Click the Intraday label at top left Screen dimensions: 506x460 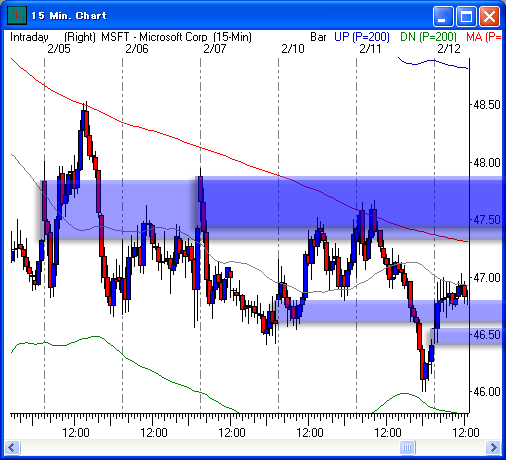[29, 37]
